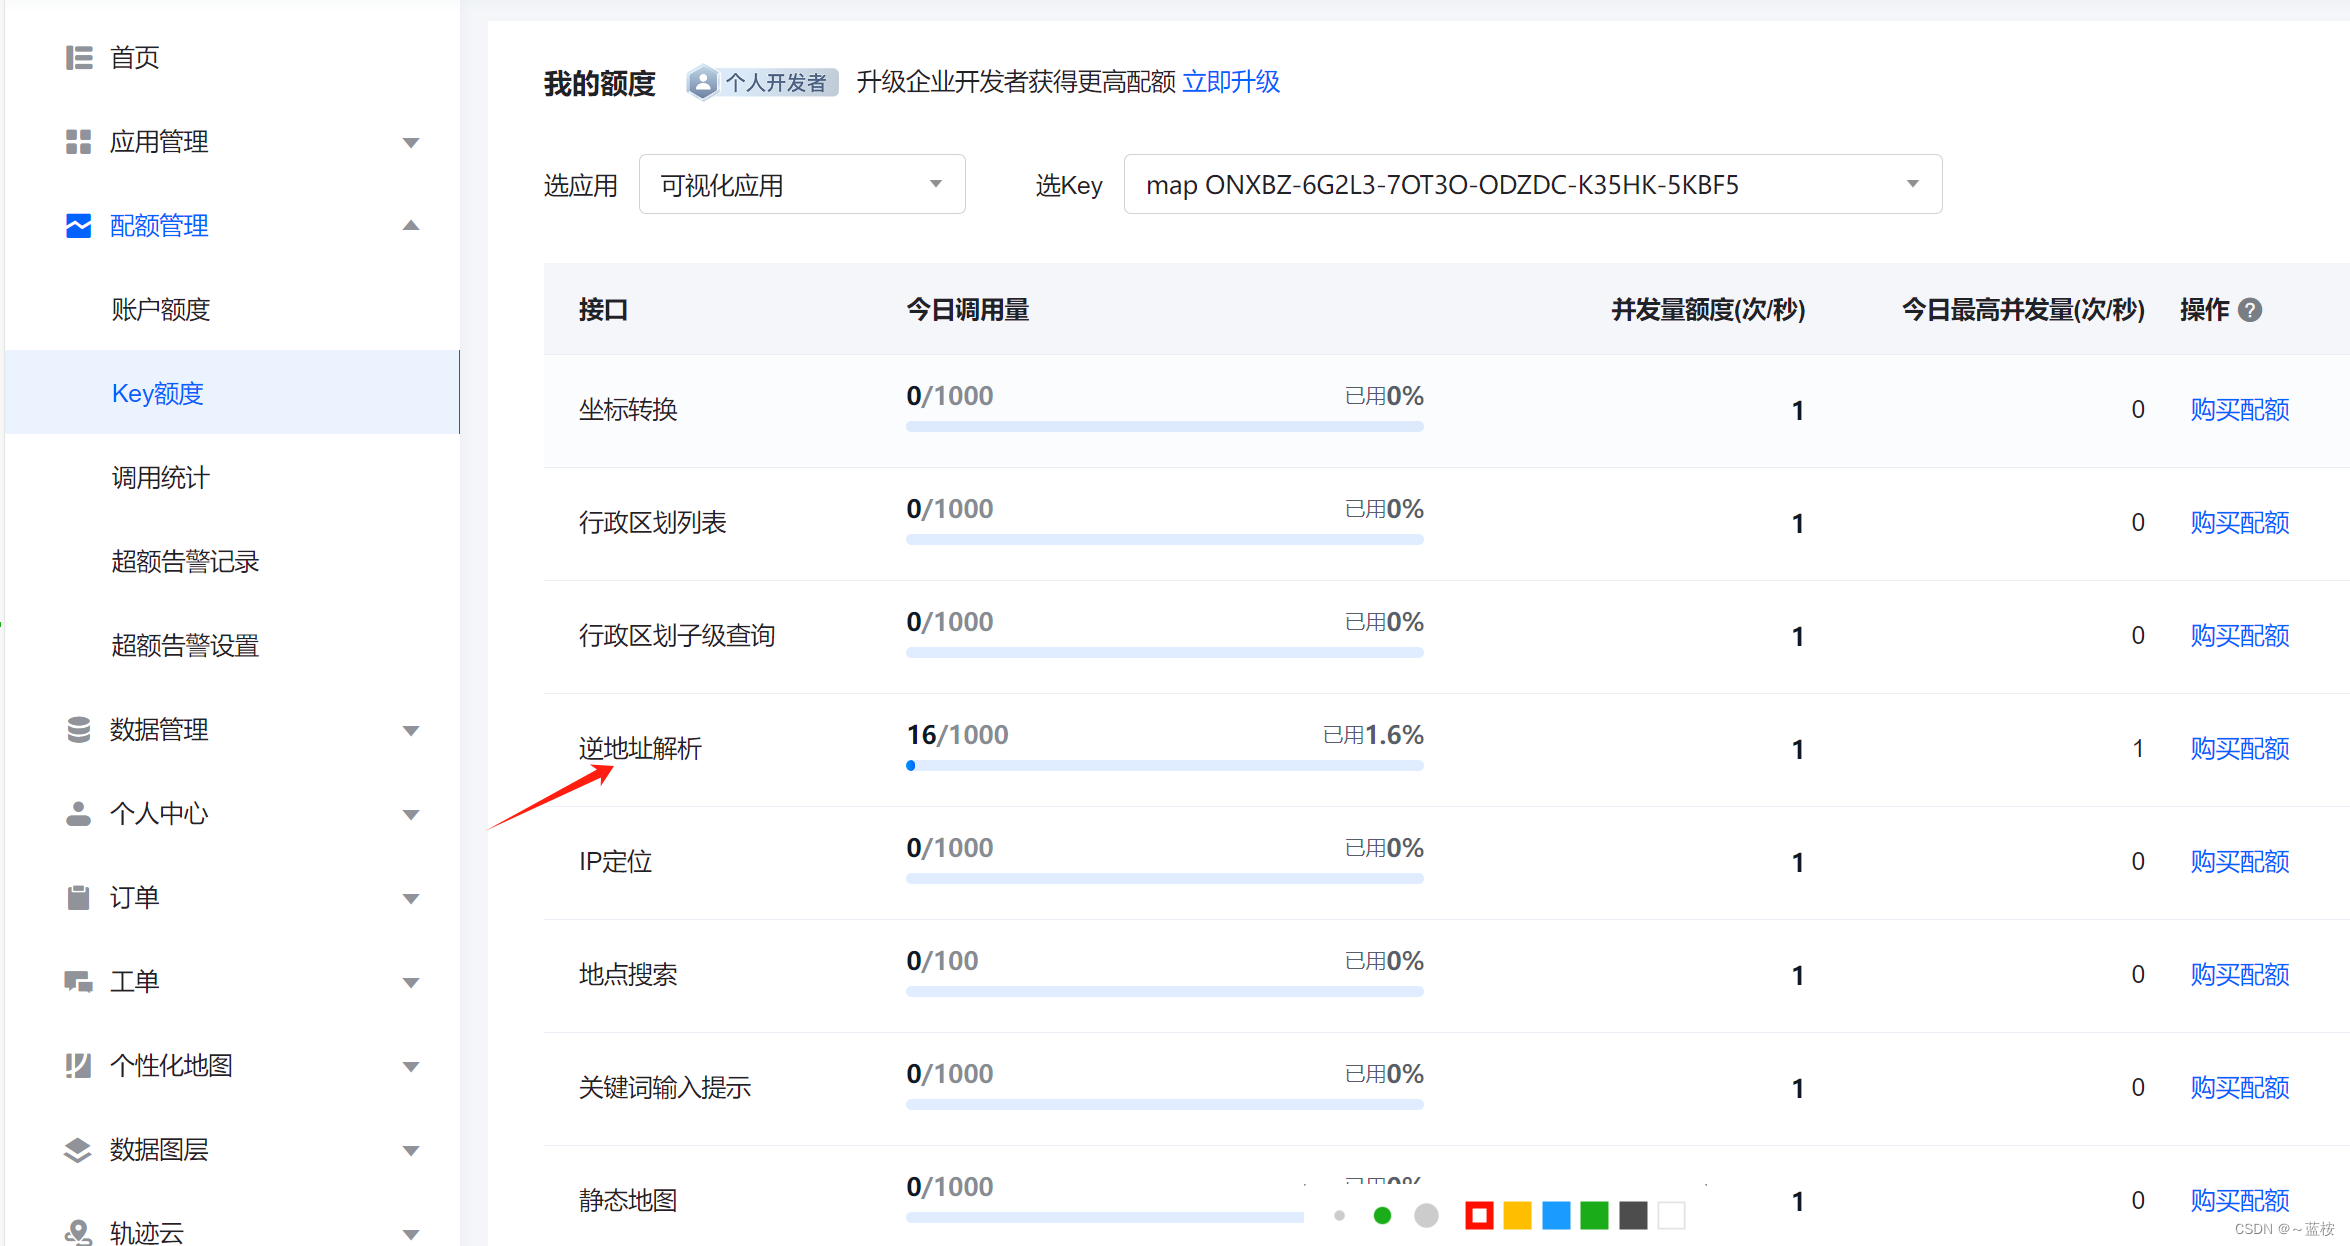2350x1246 pixels.
Task: Expand the 订单 menu arrow
Action: pyautogui.click(x=411, y=898)
